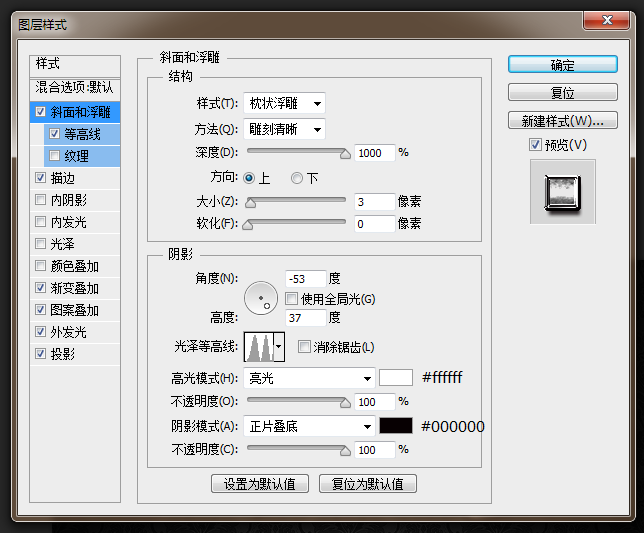Click the 高度 field showing 37
644x533 pixels.
point(306,317)
